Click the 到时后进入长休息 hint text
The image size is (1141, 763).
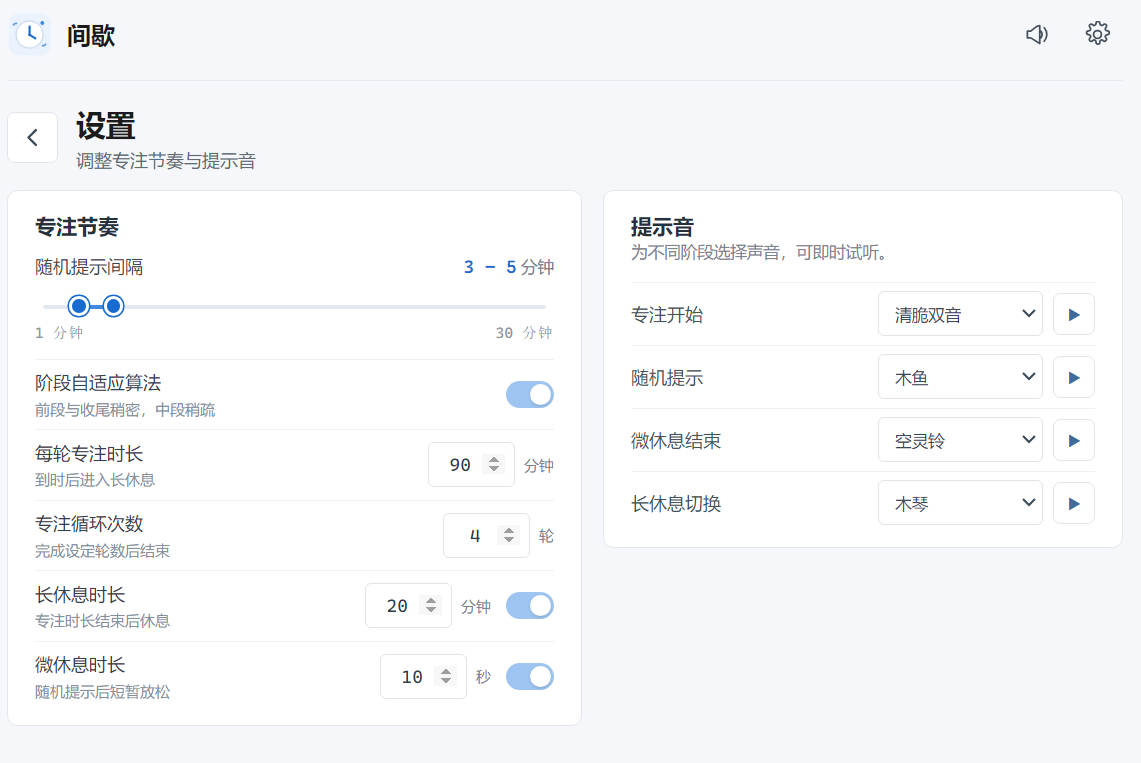click(95, 480)
